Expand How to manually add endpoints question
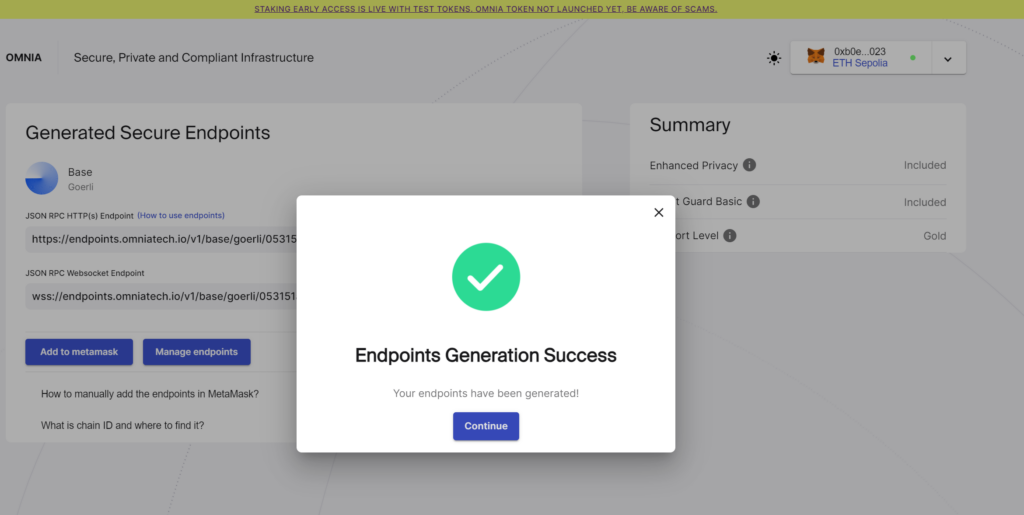Viewport: 1024px width, 515px height. click(x=150, y=394)
